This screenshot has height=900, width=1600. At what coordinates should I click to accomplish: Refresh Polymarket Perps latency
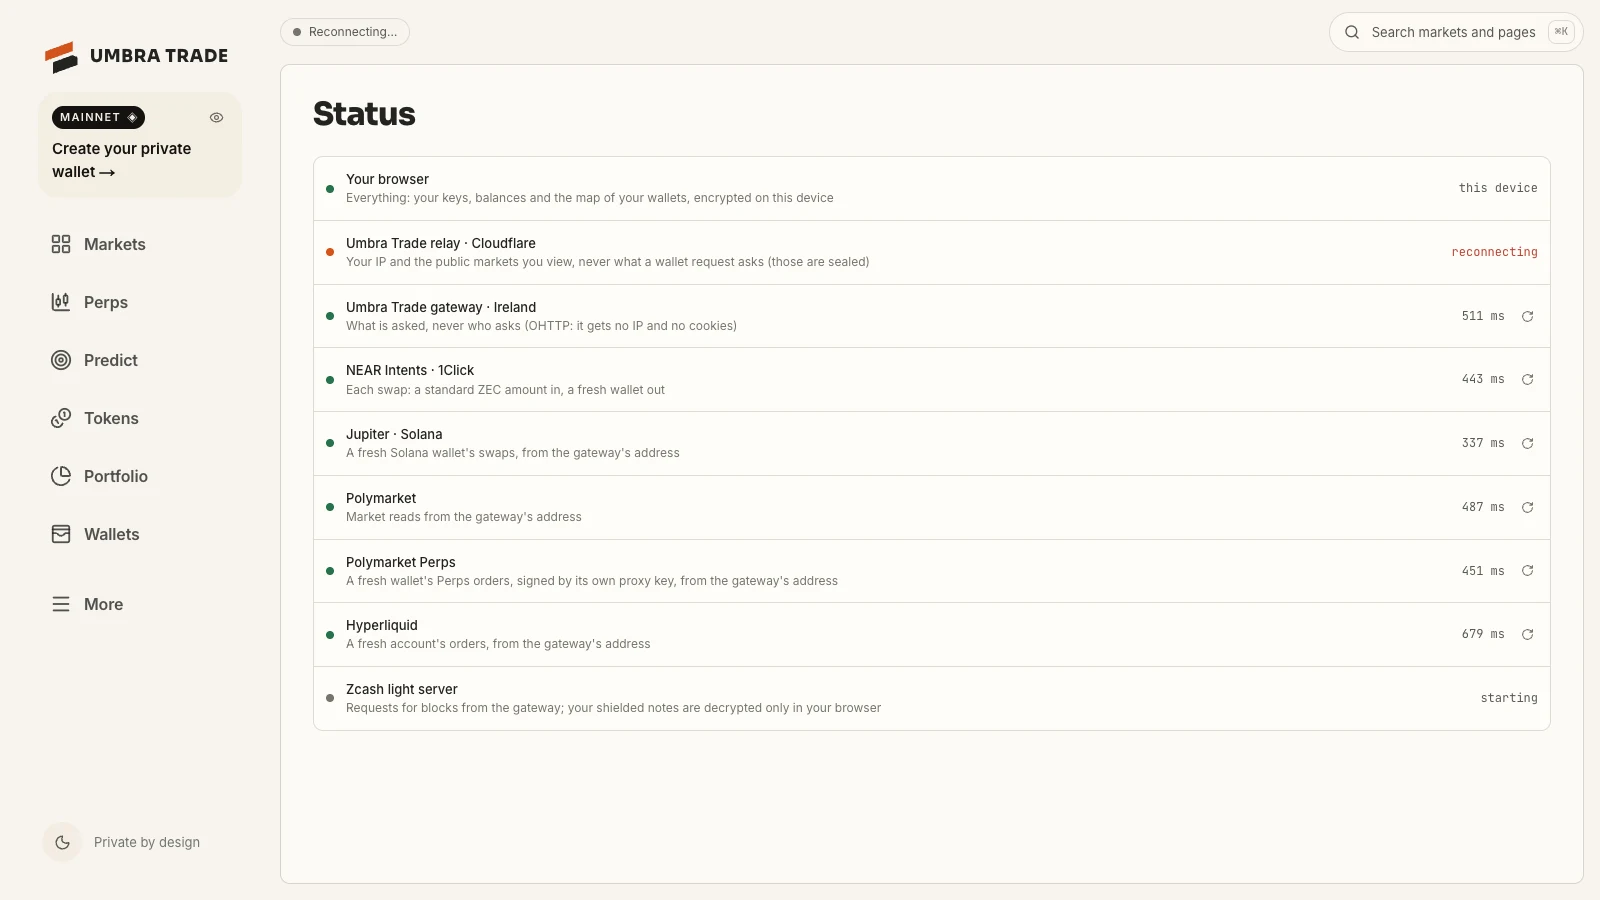[x=1527, y=571]
